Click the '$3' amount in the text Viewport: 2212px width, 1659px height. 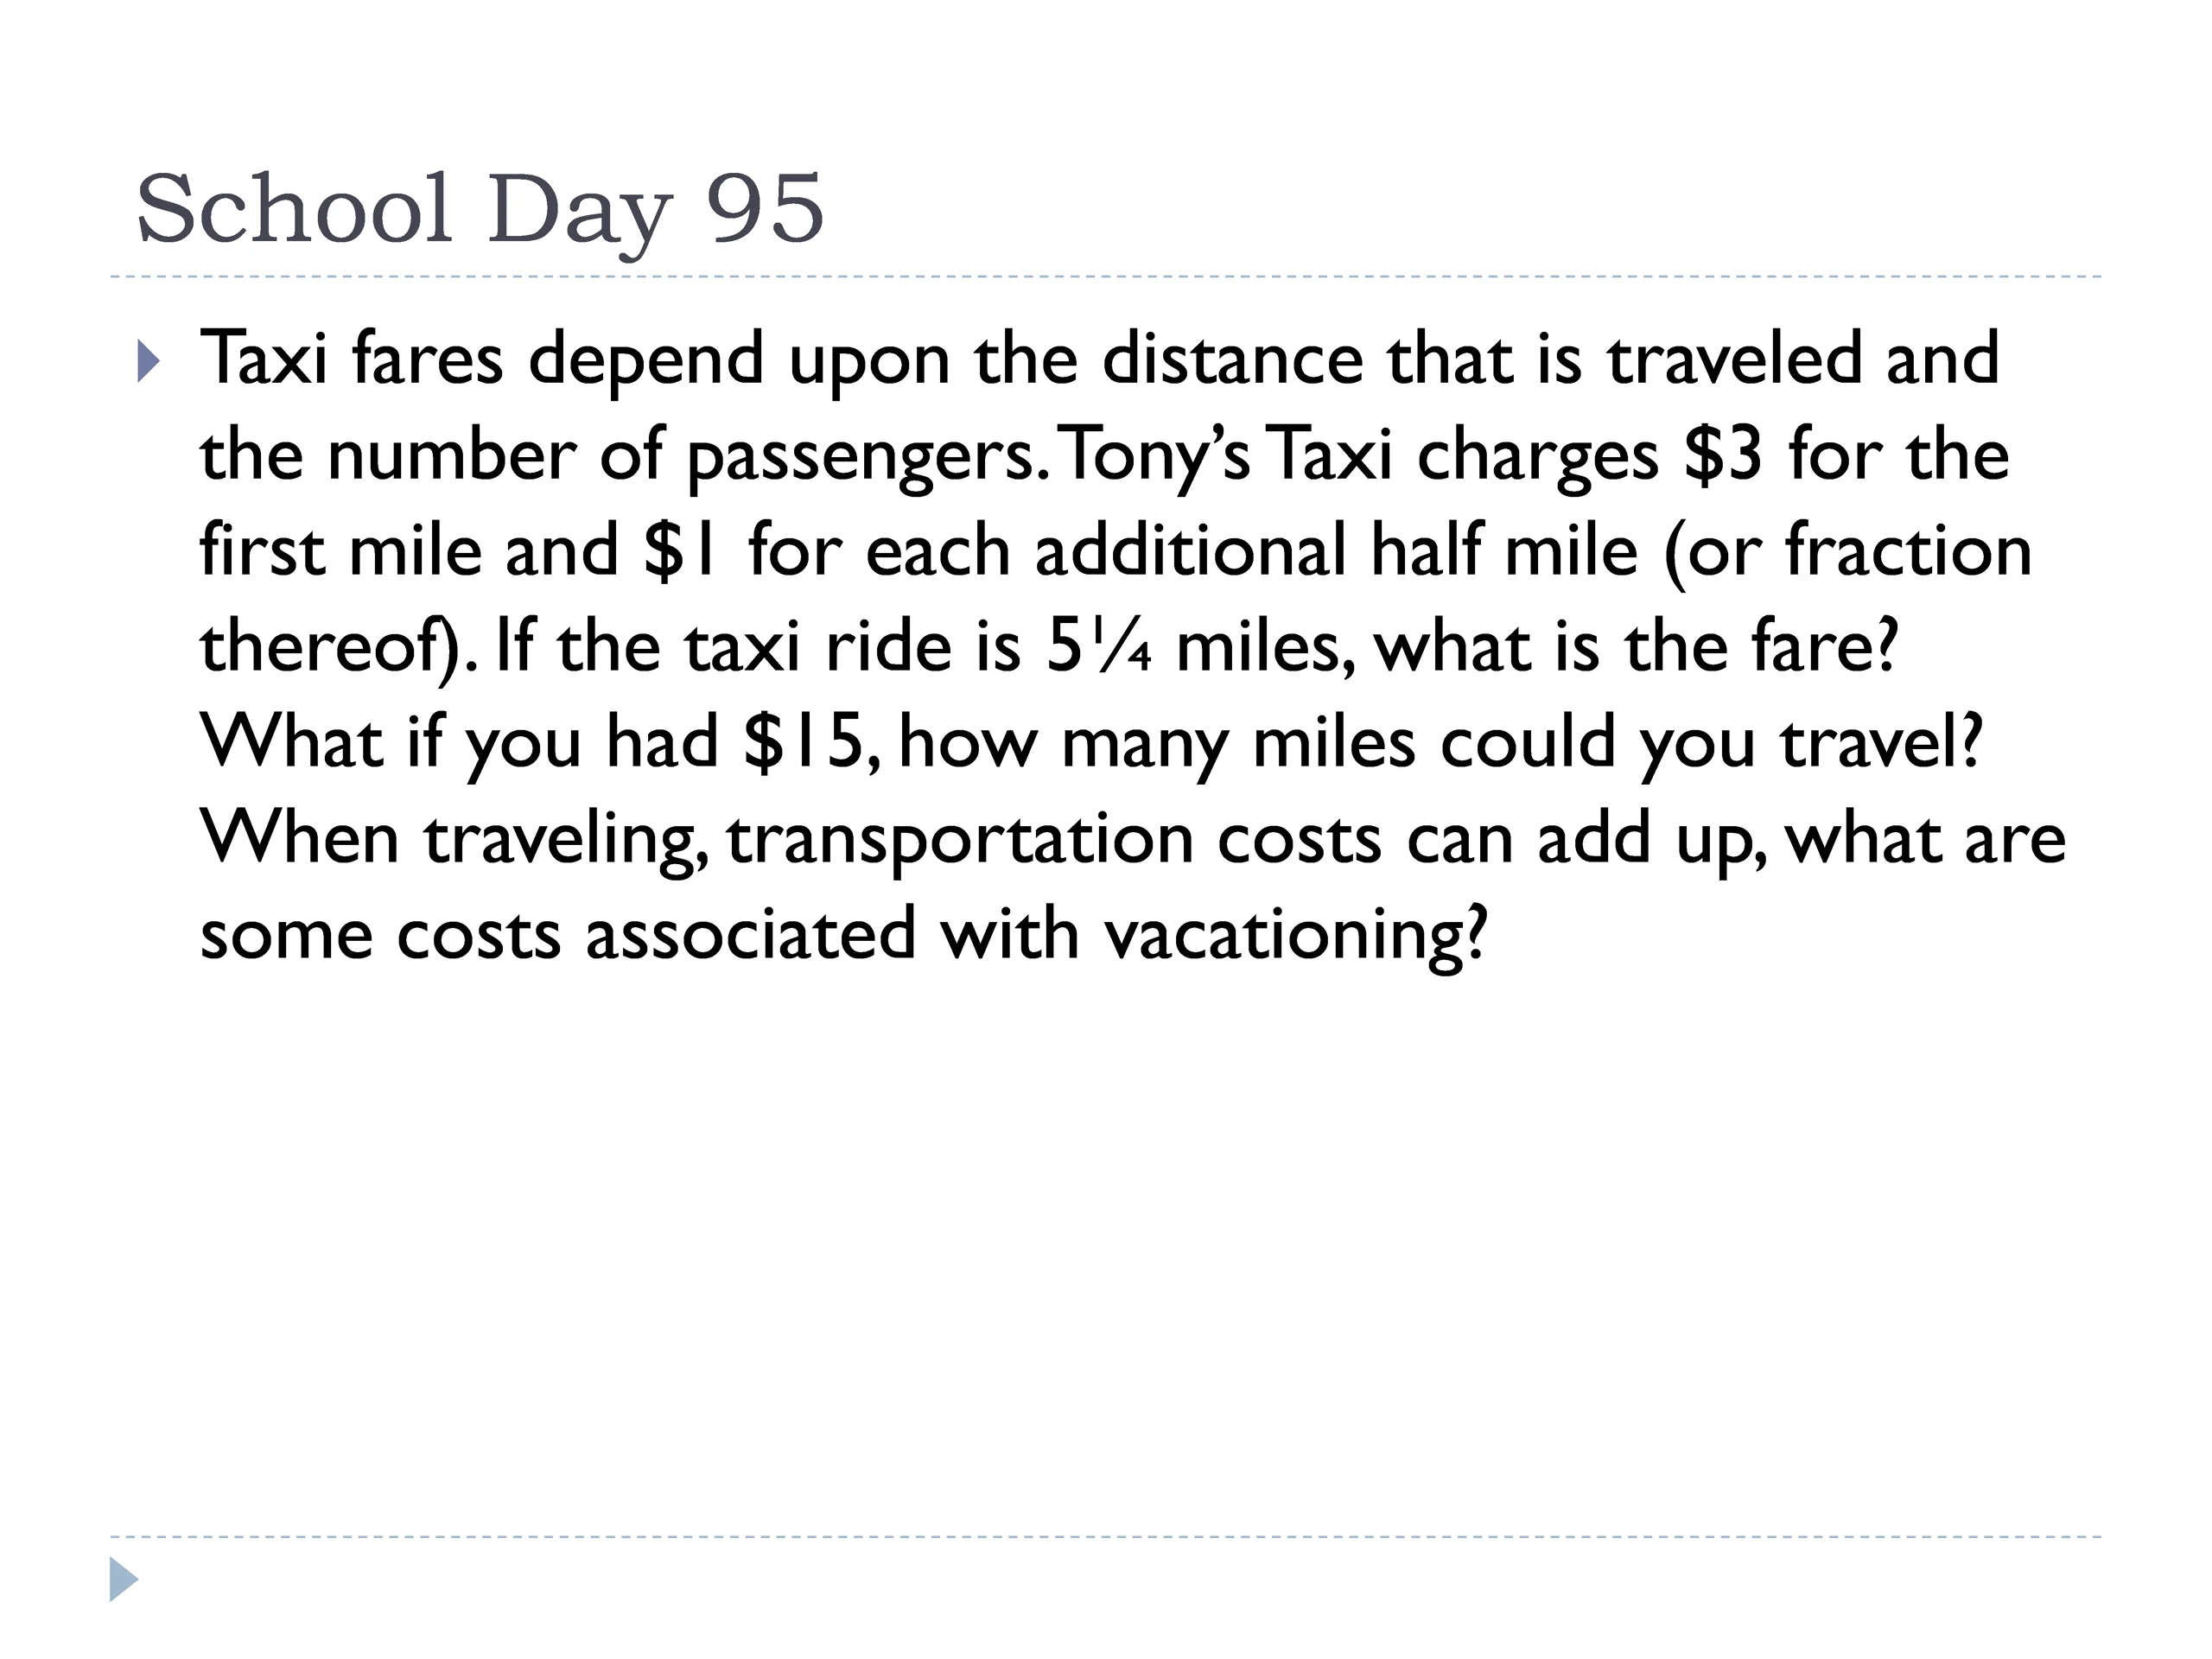(x=1723, y=455)
